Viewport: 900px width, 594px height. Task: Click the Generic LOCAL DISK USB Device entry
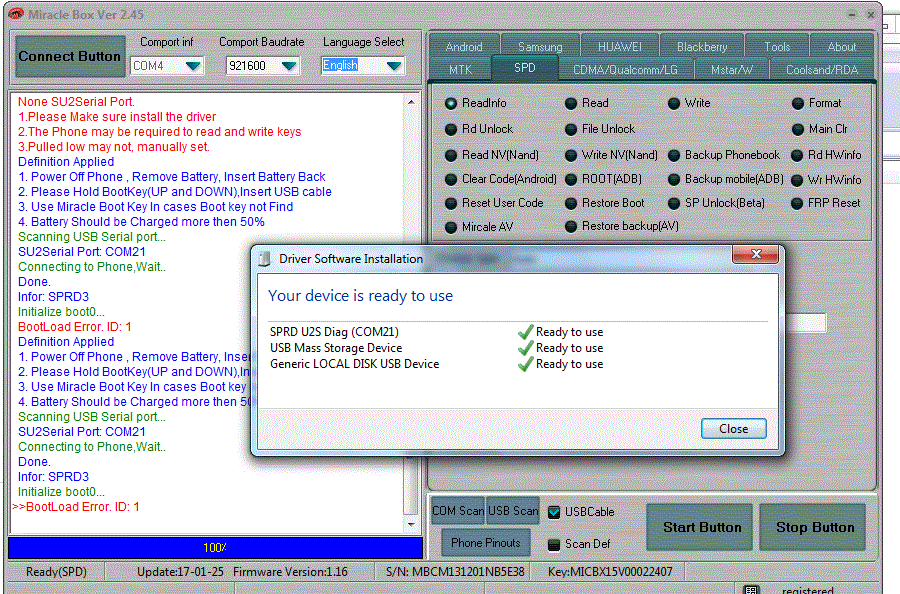pyautogui.click(x=354, y=364)
